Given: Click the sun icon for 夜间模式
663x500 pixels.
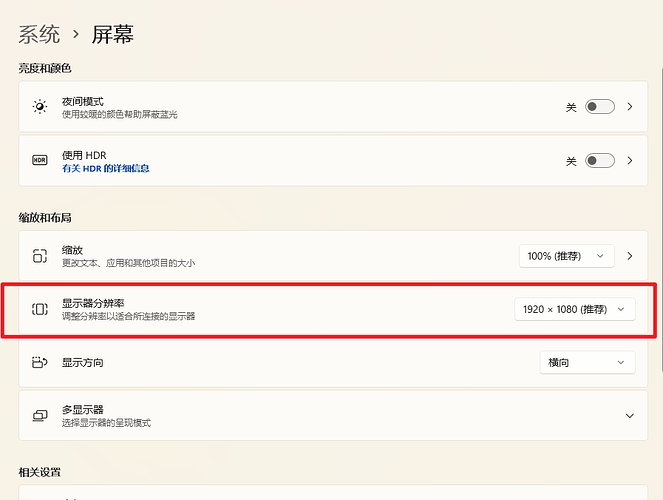Looking at the screenshot, I should point(39,107).
